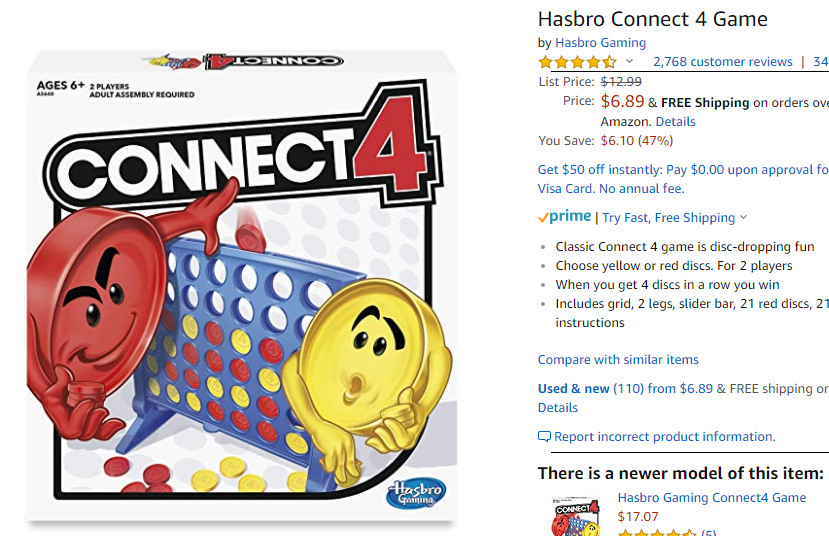
Task: Click the main Connect 4 product image
Action: click(242, 285)
